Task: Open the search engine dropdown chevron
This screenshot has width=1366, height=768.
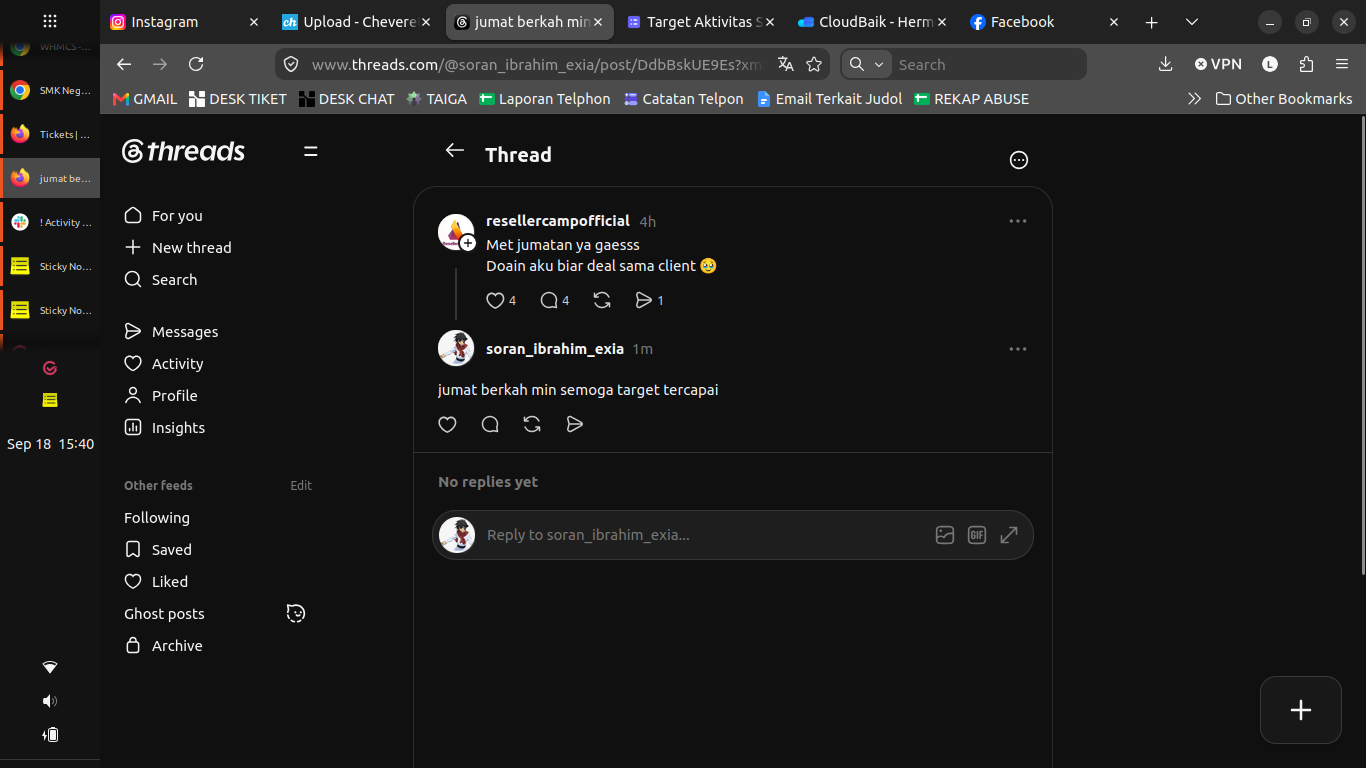Action: coord(879,64)
